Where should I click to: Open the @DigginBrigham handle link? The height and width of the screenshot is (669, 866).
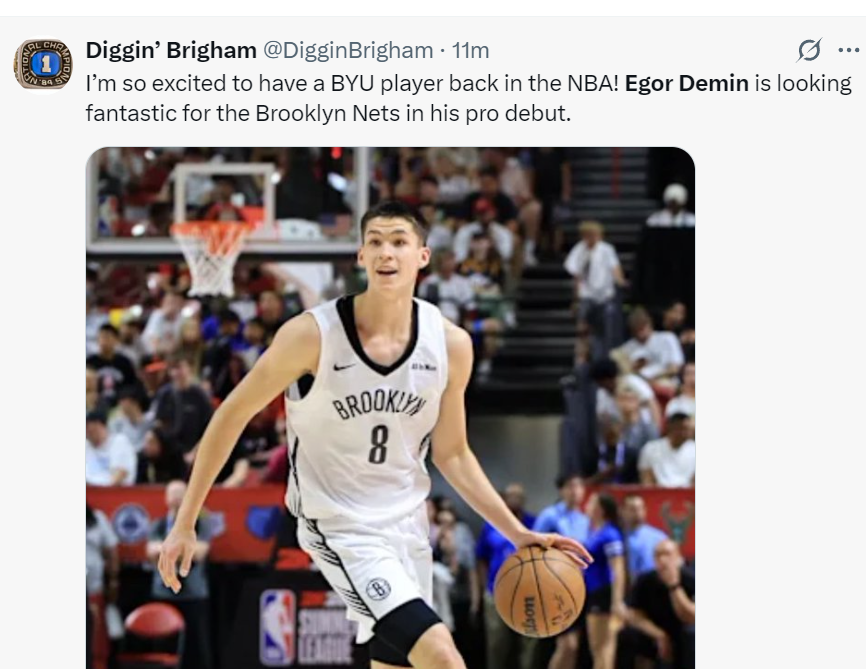(348, 50)
